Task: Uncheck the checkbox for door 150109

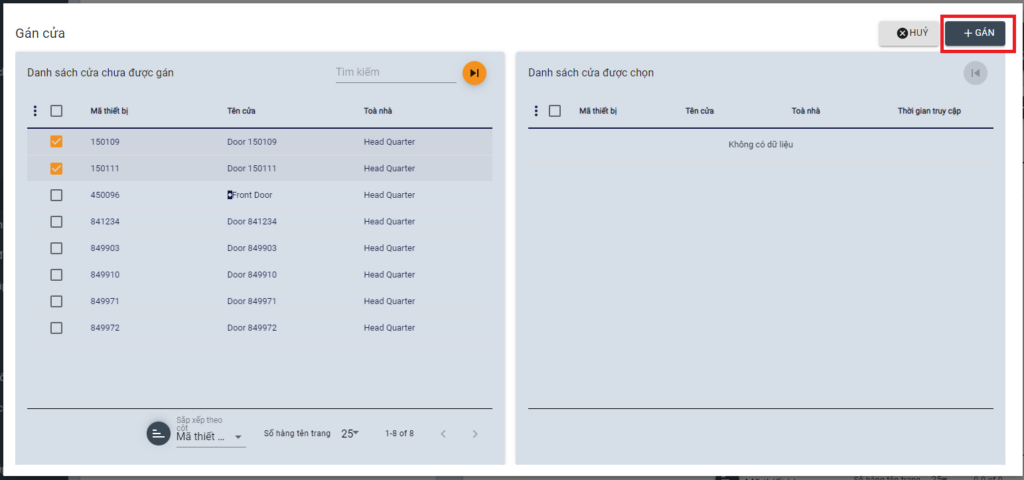Action: (56, 142)
